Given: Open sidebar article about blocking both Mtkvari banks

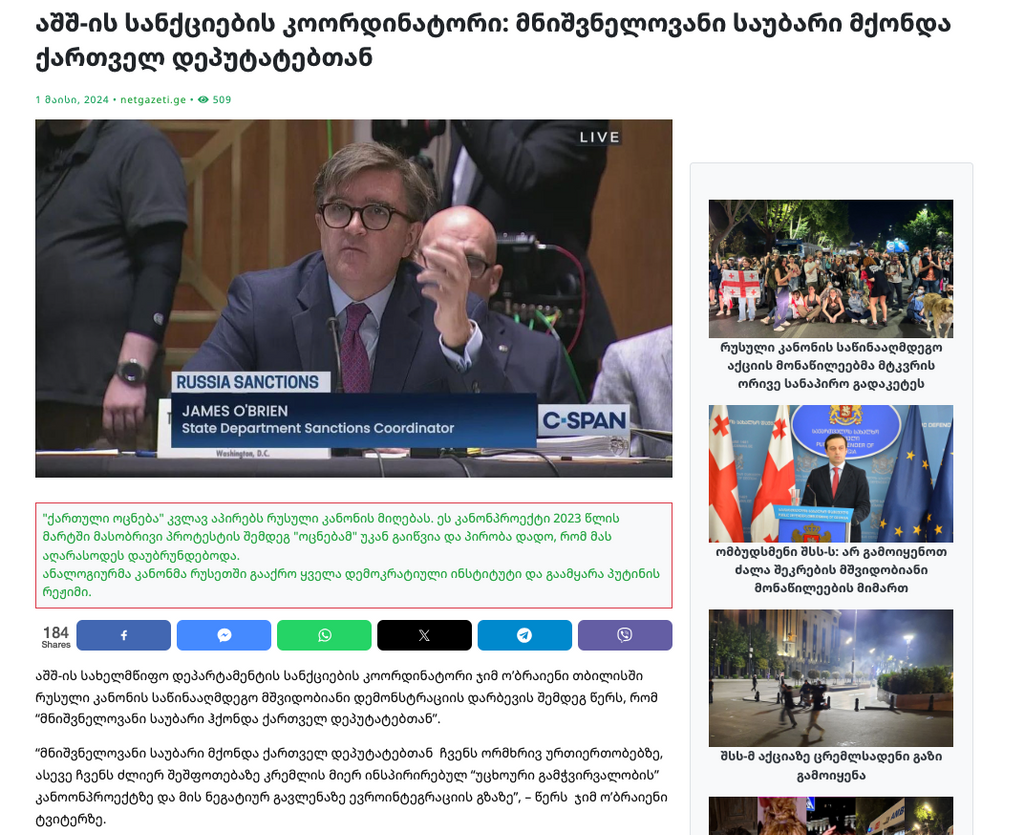Looking at the screenshot, I should [831, 366].
